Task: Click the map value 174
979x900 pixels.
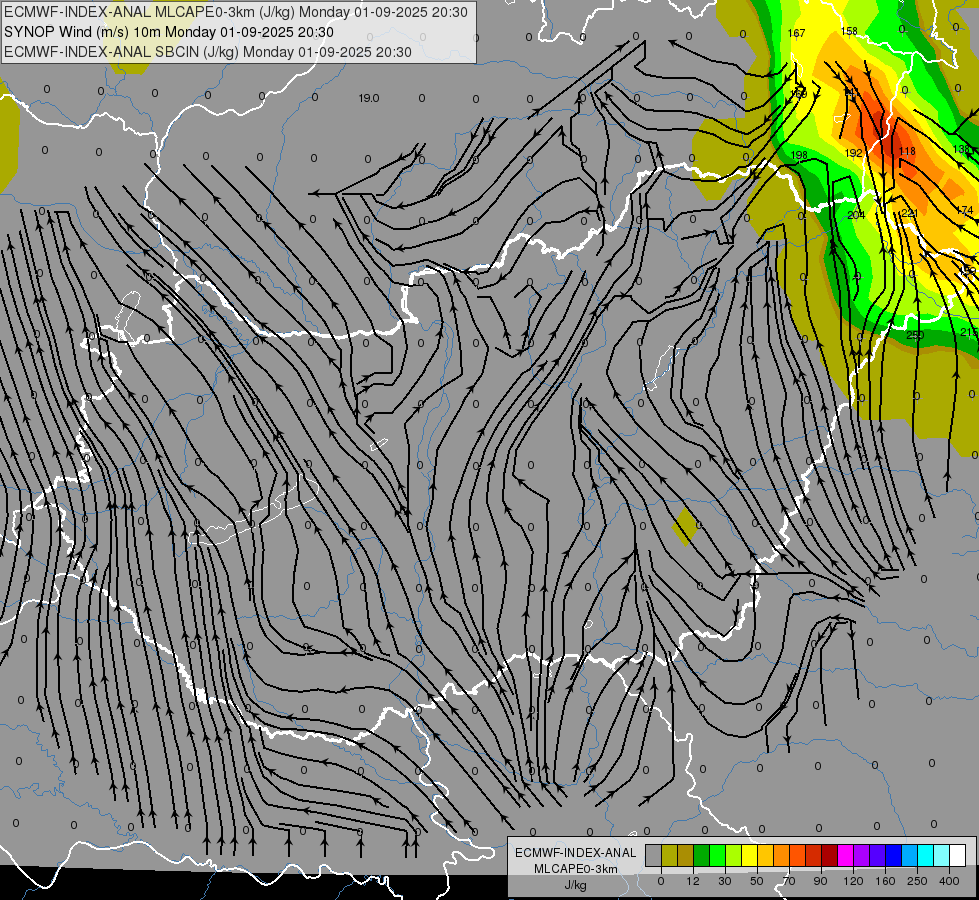Action: coord(965,210)
